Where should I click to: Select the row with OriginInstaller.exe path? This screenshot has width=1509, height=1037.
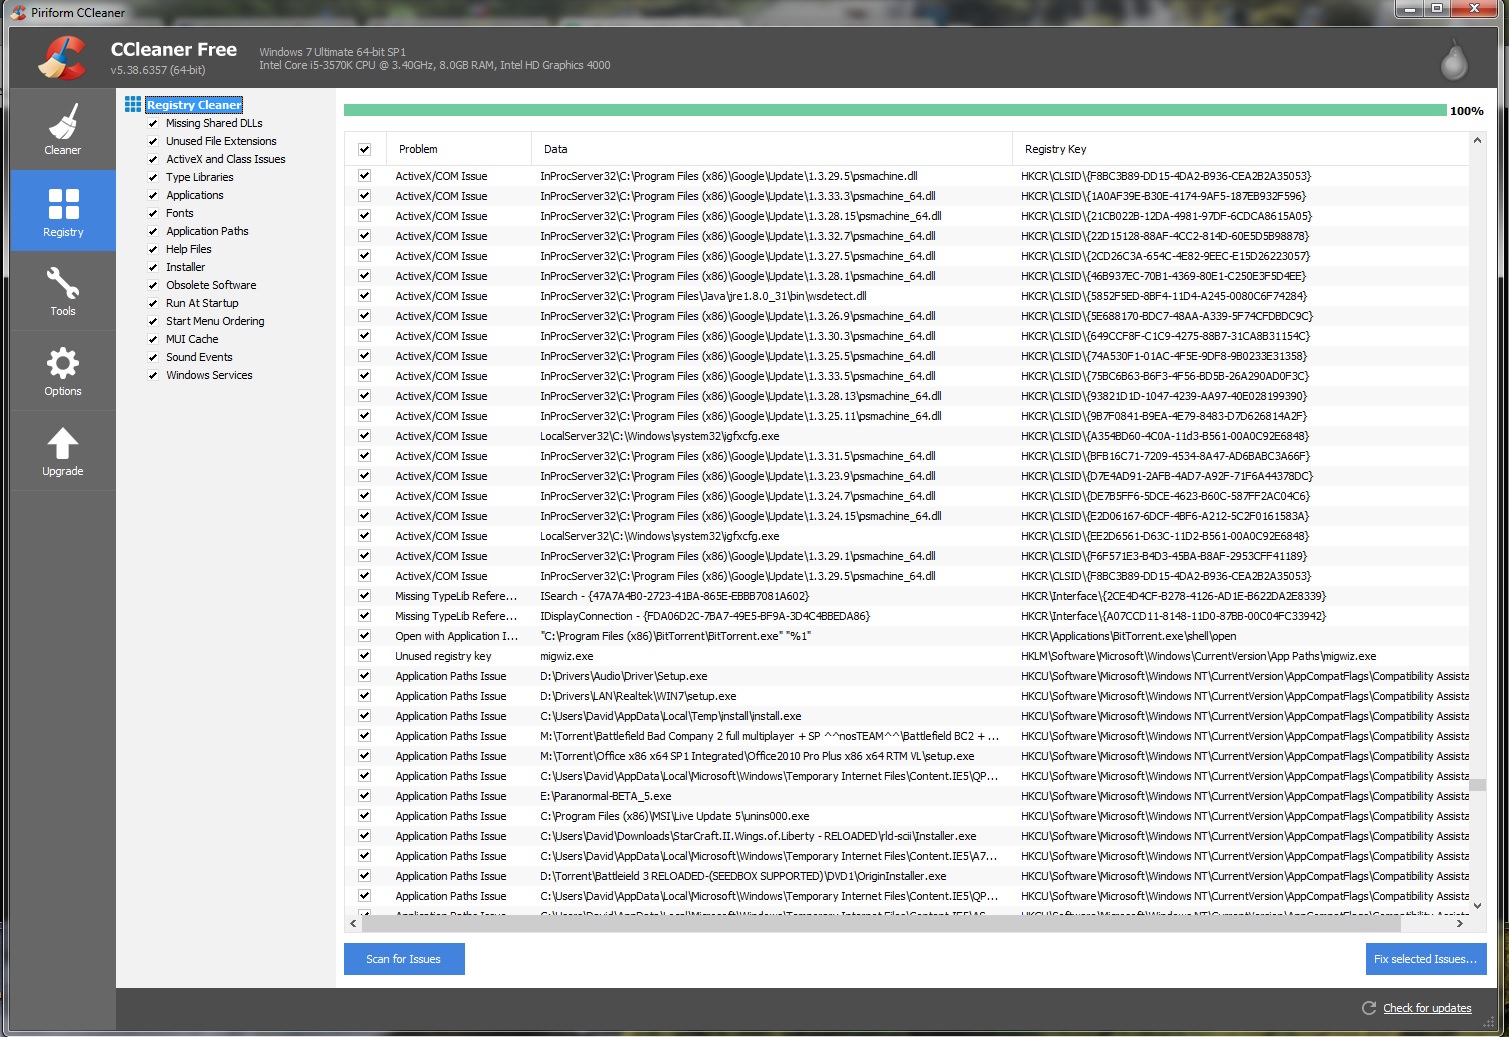pyautogui.click(x=908, y=876)
